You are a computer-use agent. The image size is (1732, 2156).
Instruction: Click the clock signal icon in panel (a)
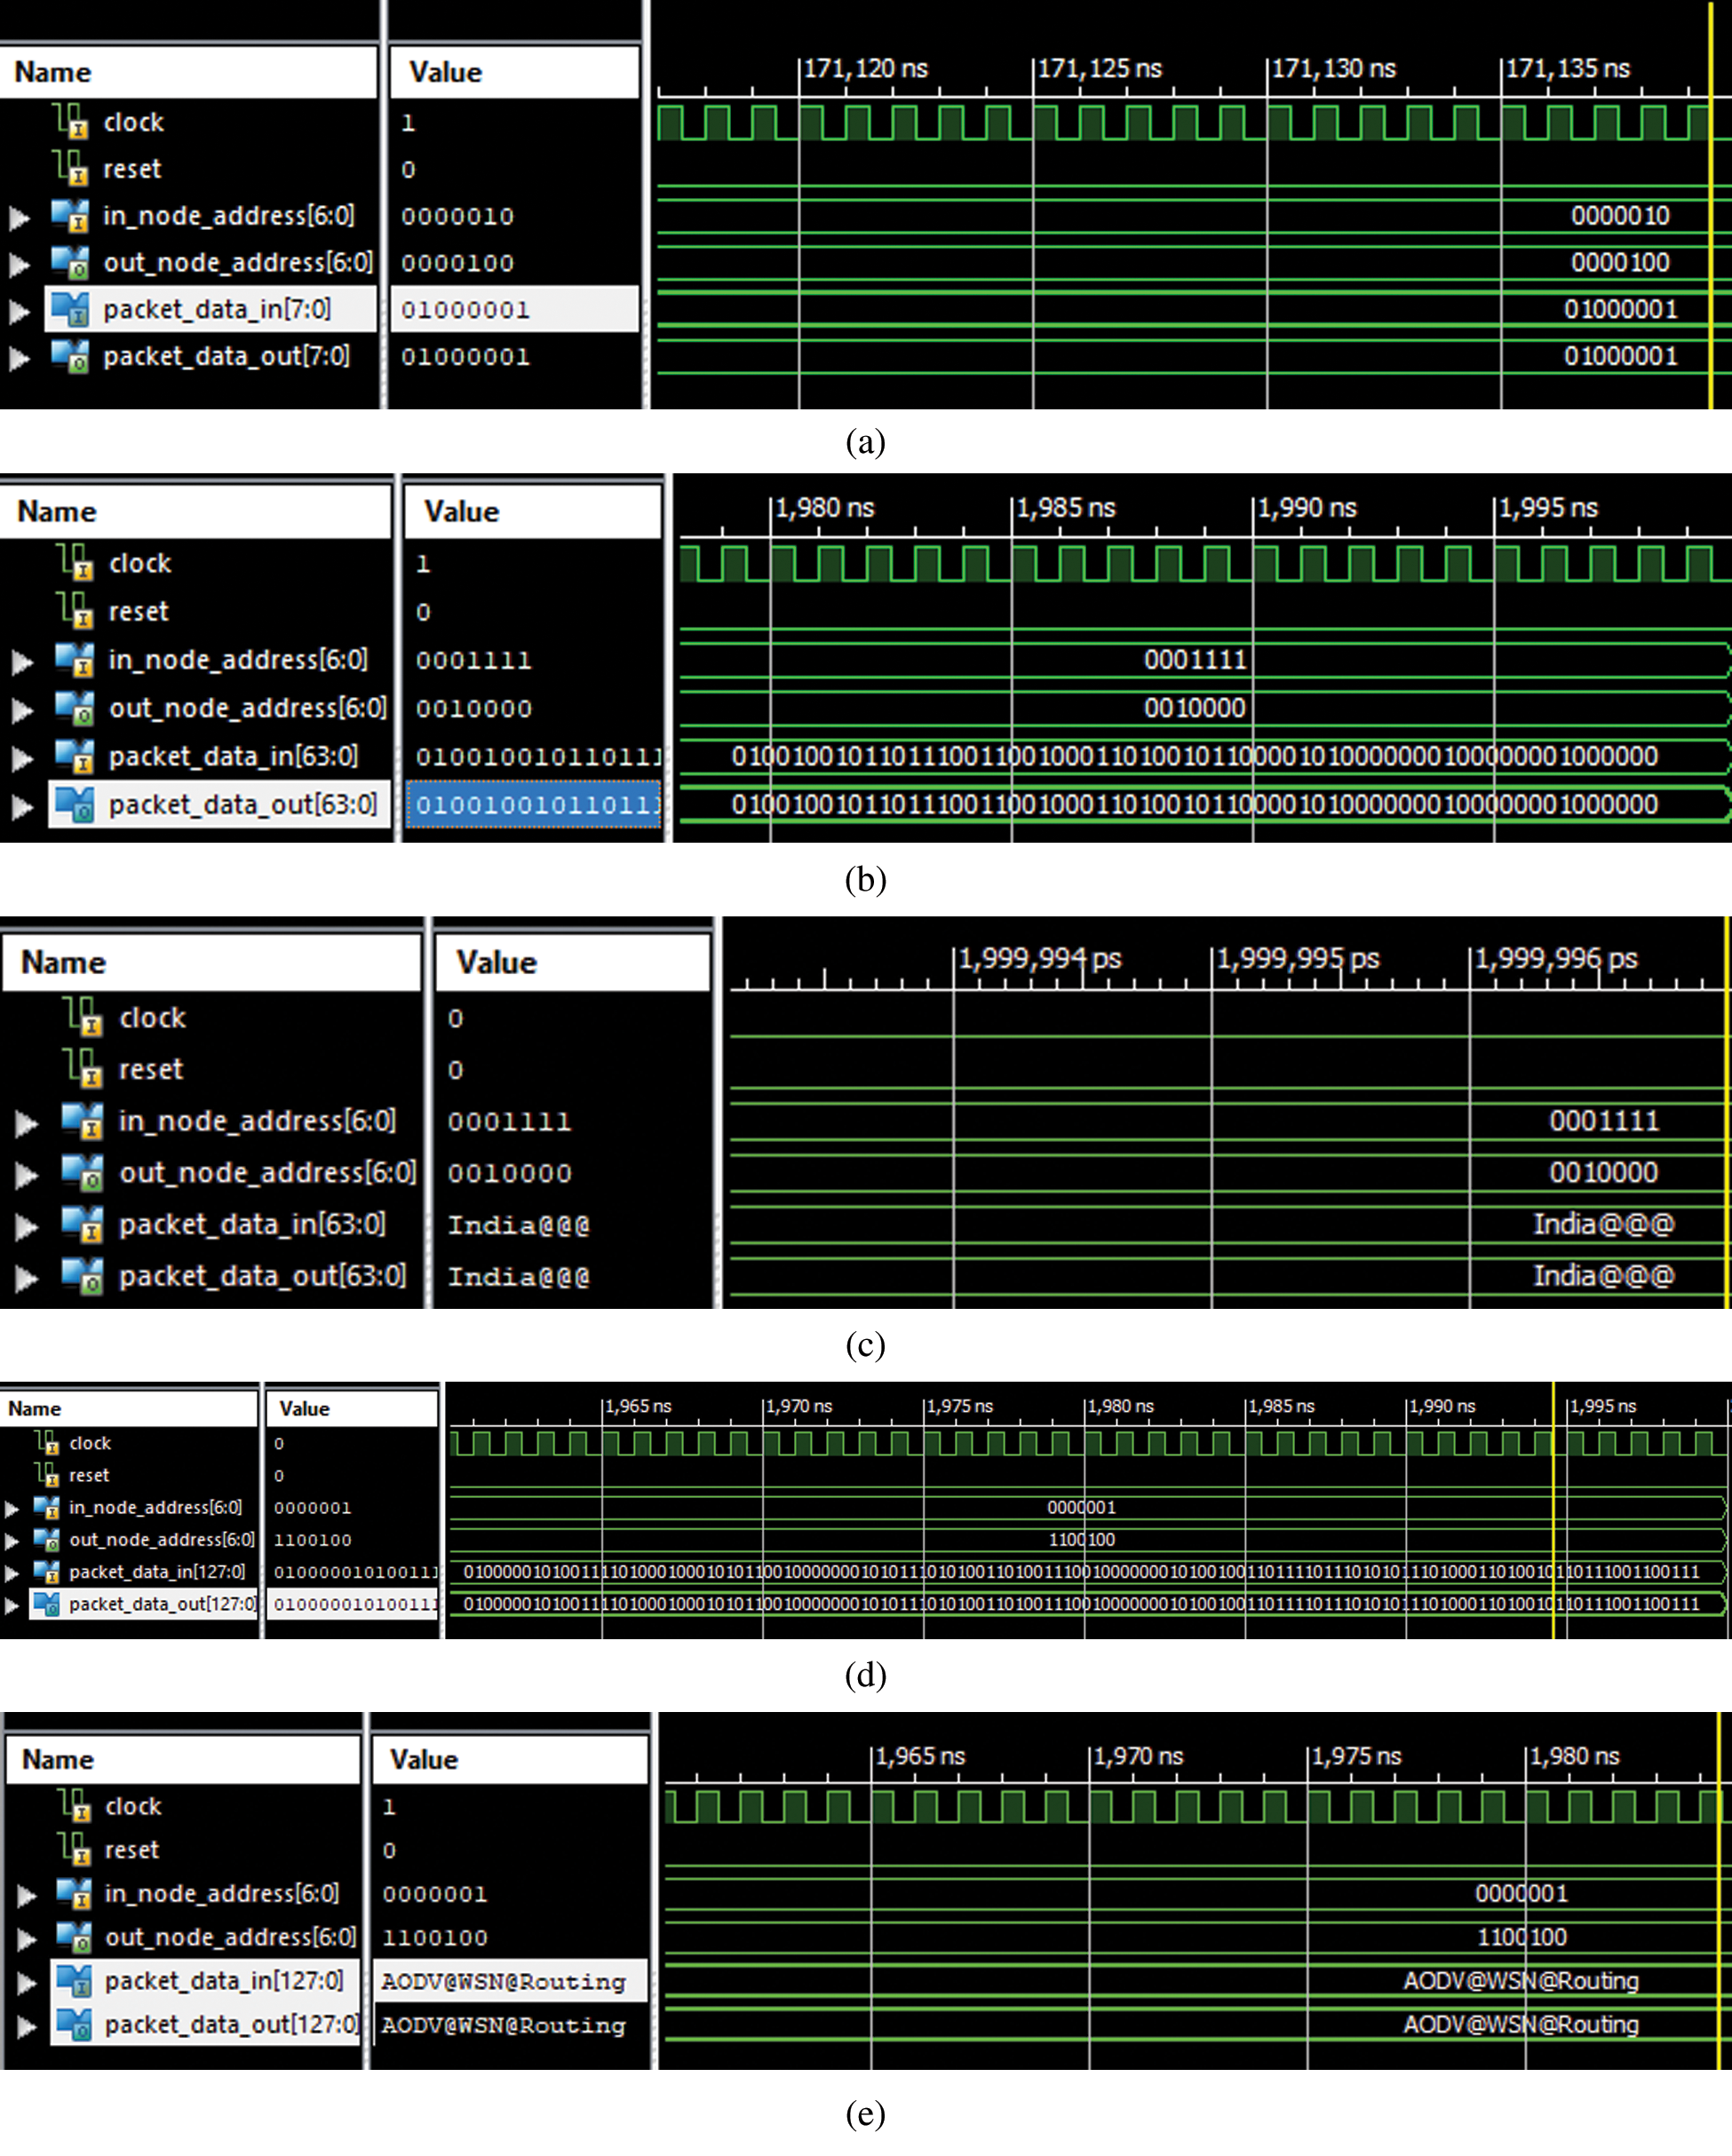coord(71,122)
